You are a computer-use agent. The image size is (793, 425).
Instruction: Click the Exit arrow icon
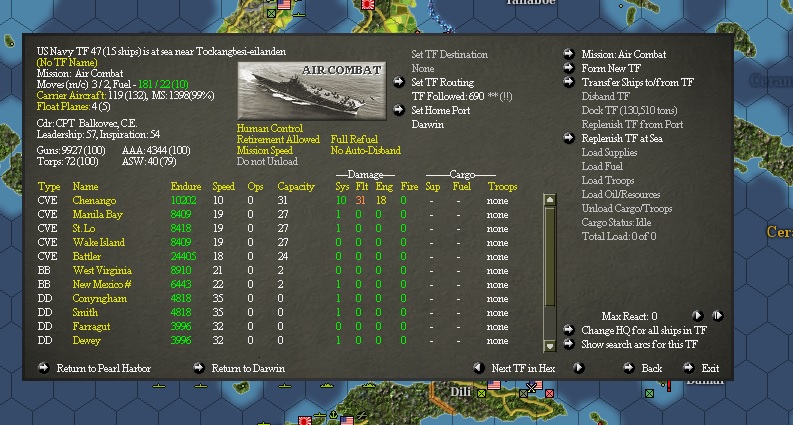(689, 368)
